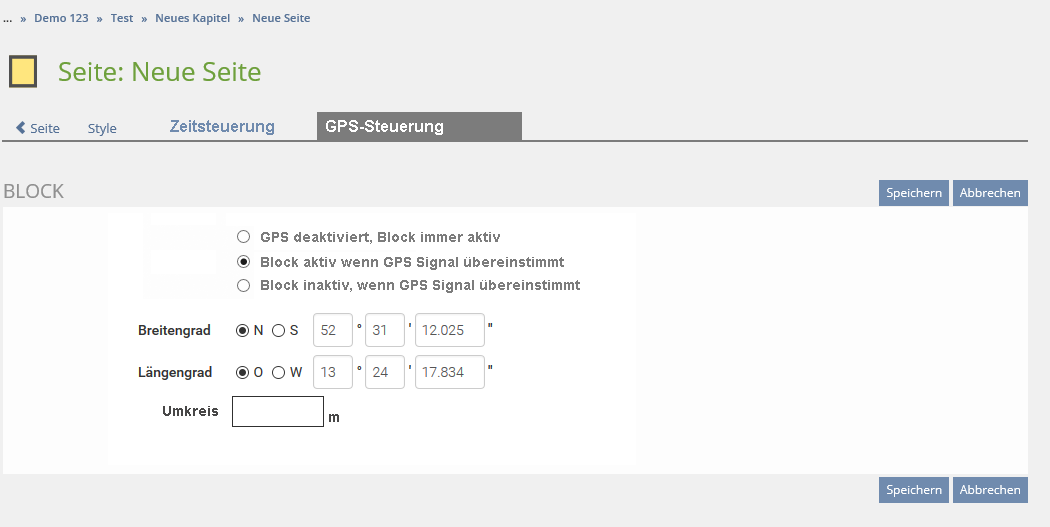Open the Style tab
Image resolution: width=1050 pixels, height=527 pixels.
(102, 128)
